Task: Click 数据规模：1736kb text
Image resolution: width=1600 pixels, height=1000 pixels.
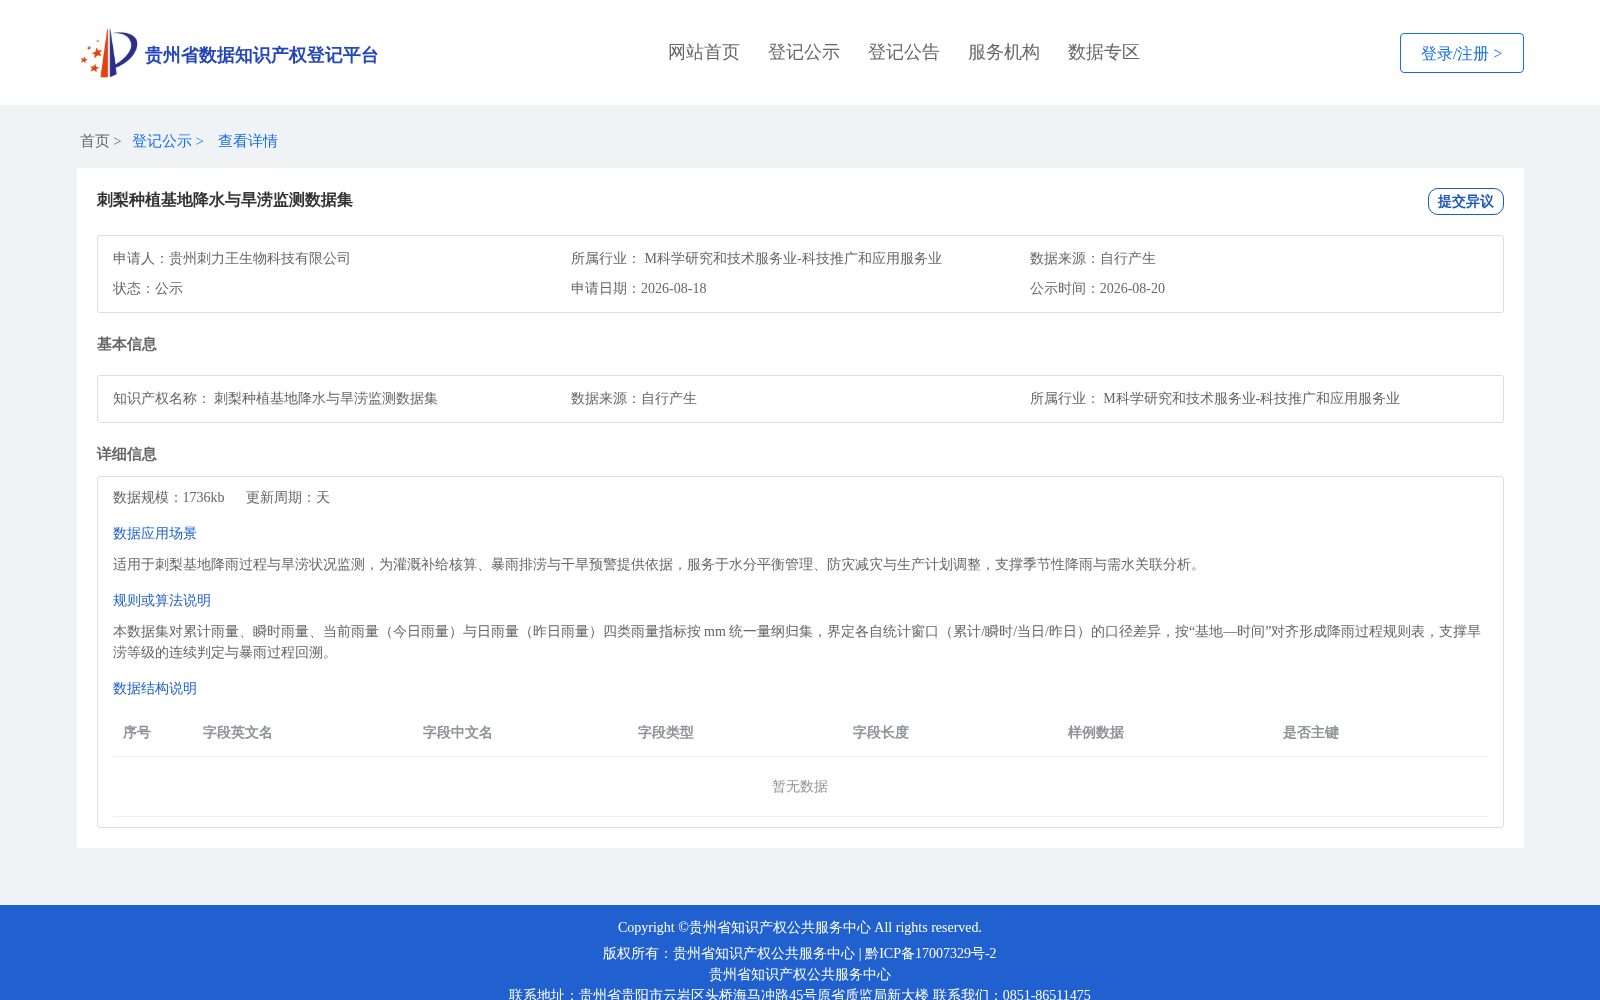Action: 169,497
